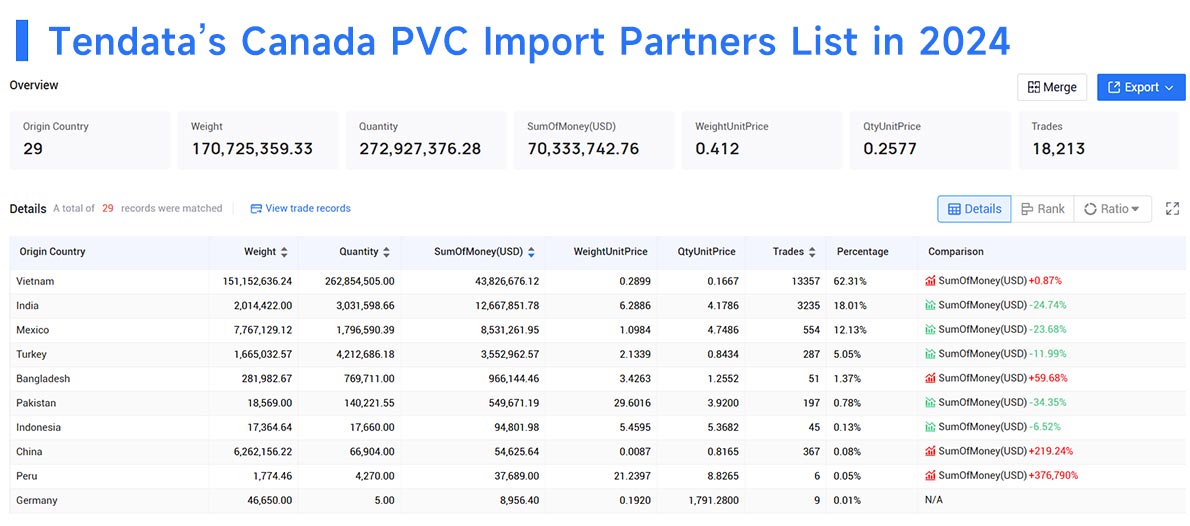Open the View trade records link
This screenshot has height=526, width=1190.
(x=301, y=208)
